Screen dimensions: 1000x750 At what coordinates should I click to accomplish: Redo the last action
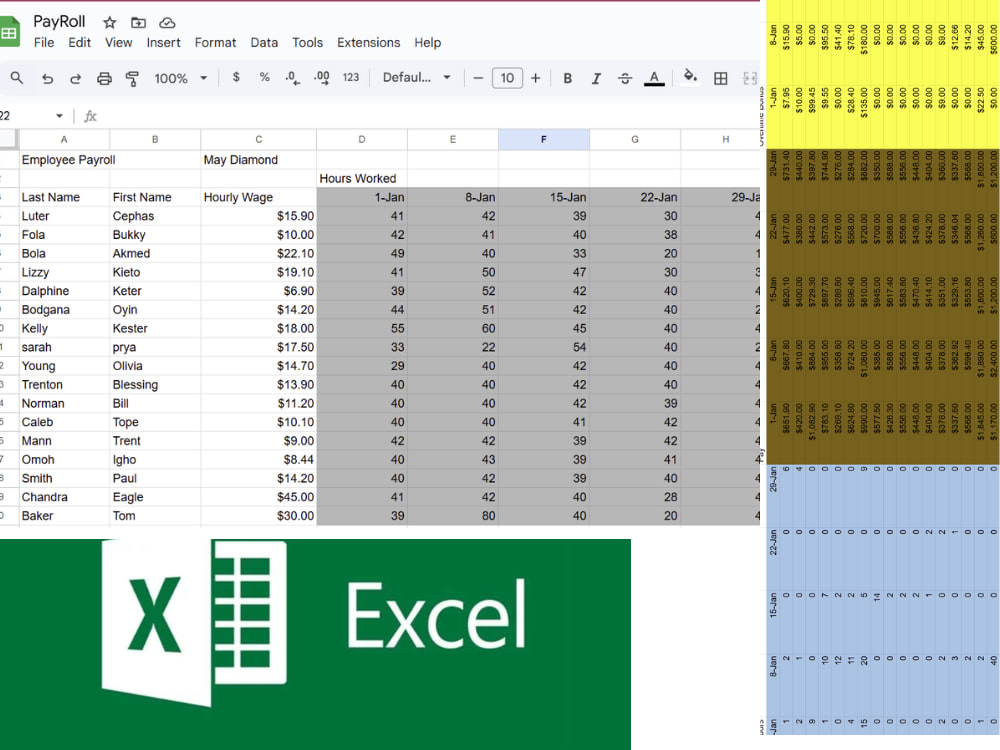(x=75, y=78)
